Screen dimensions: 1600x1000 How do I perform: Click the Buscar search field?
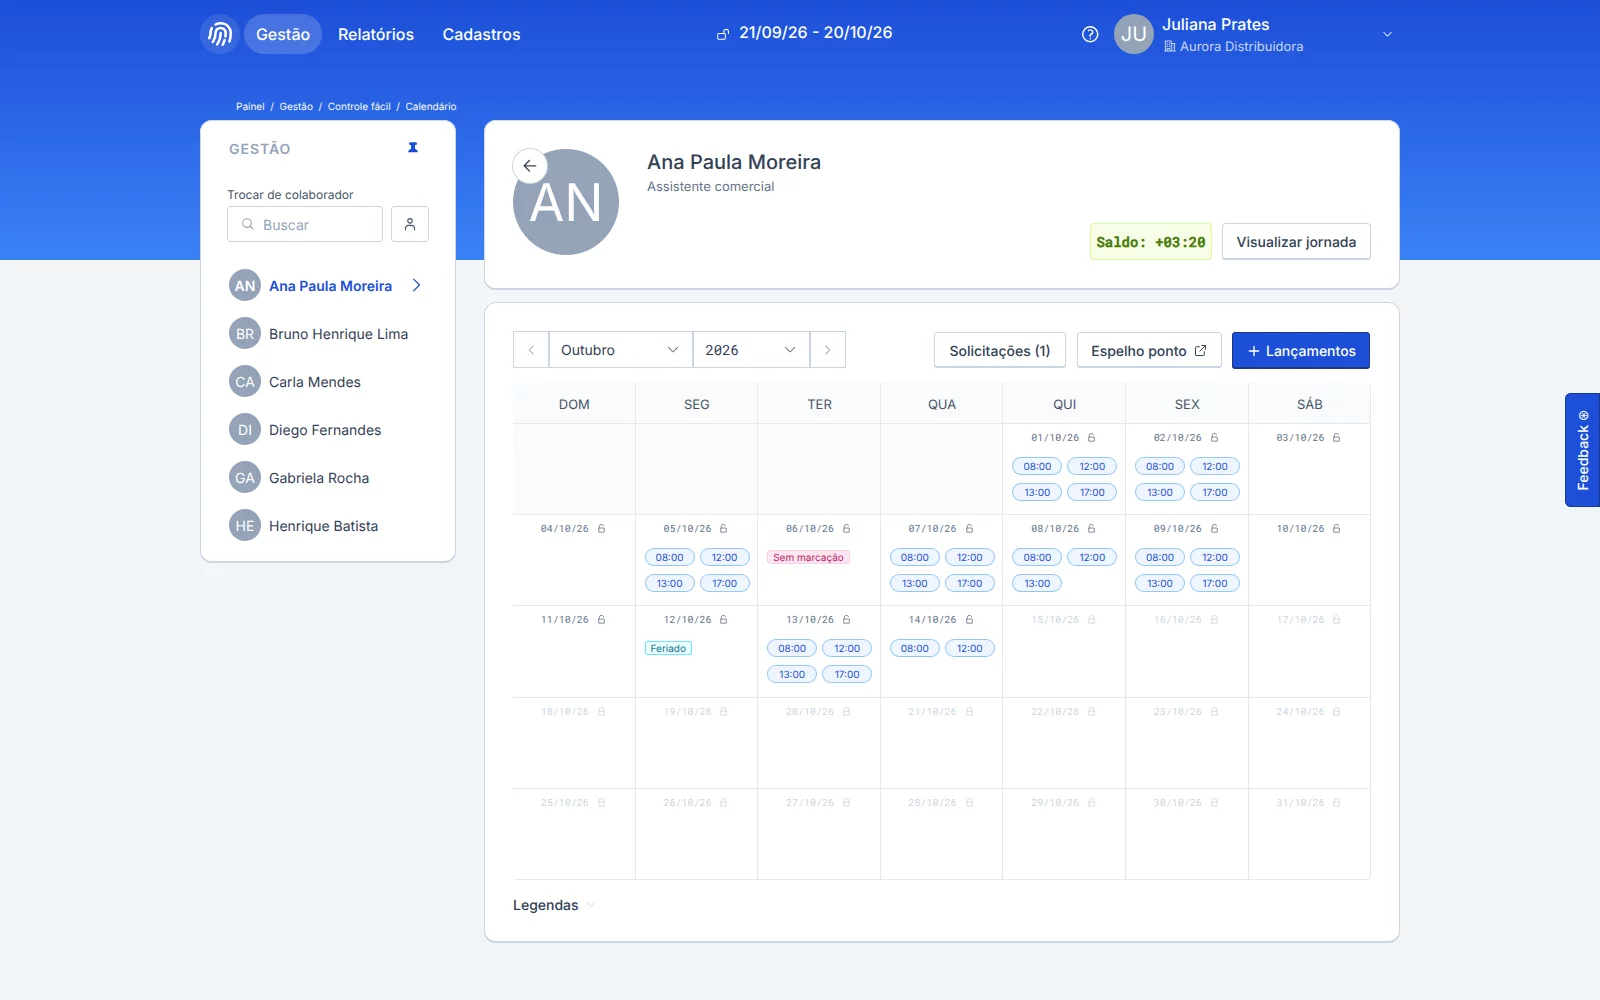[x=305, y=224]
